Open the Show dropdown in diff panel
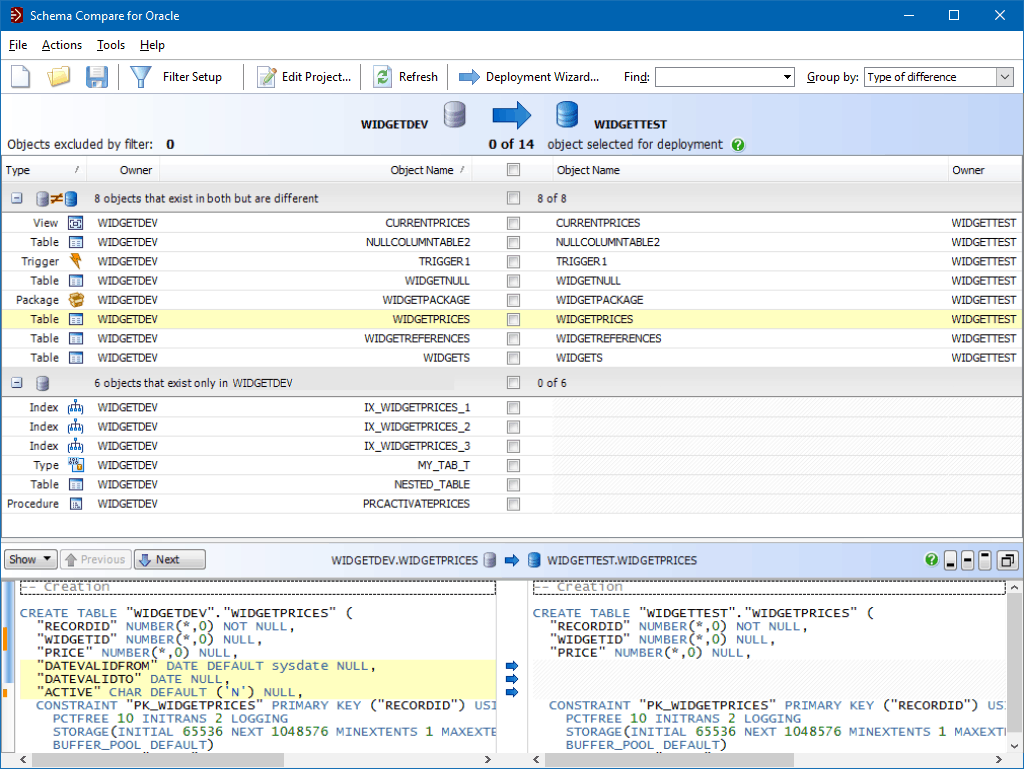Screen dimensions: 1024x769 point(30,560)
